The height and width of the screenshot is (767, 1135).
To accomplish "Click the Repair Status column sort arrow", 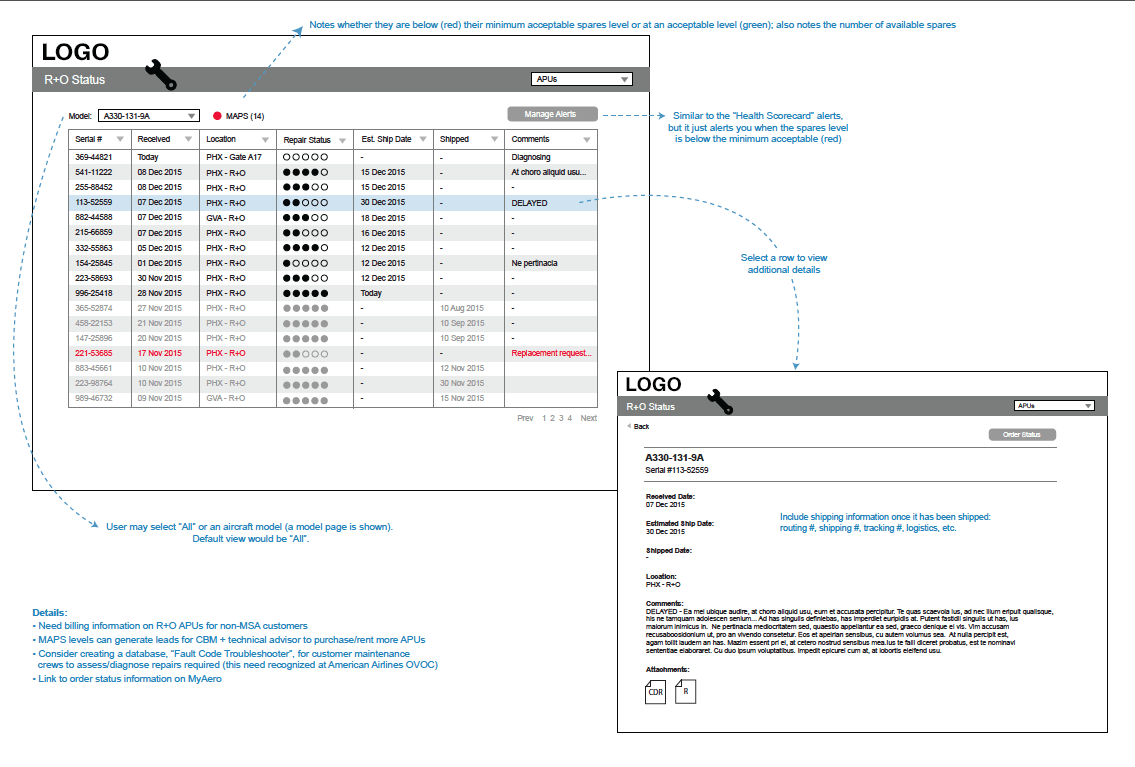I will pos(343,140).
